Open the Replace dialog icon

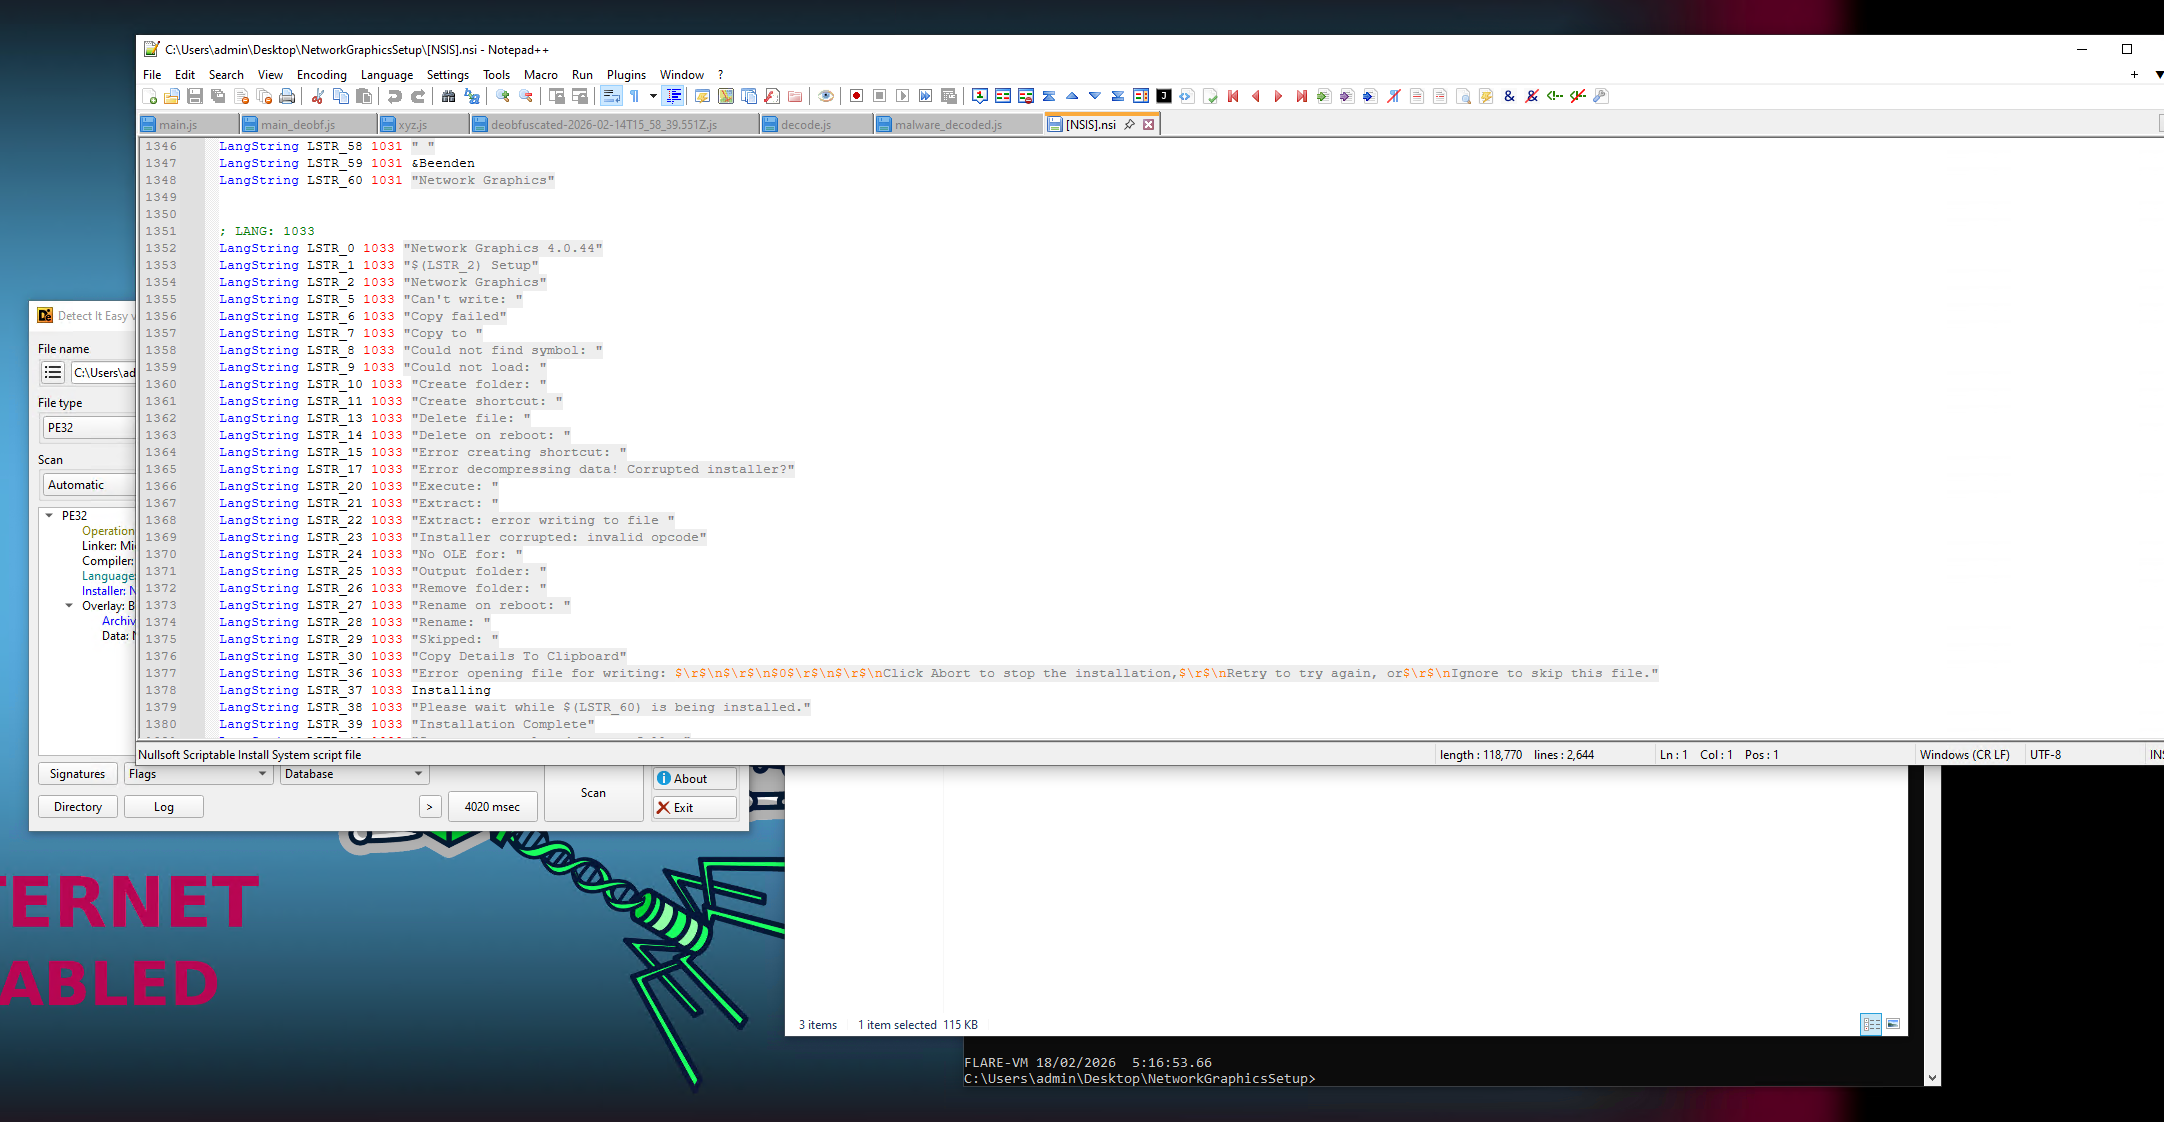click(x=472, y=96)
